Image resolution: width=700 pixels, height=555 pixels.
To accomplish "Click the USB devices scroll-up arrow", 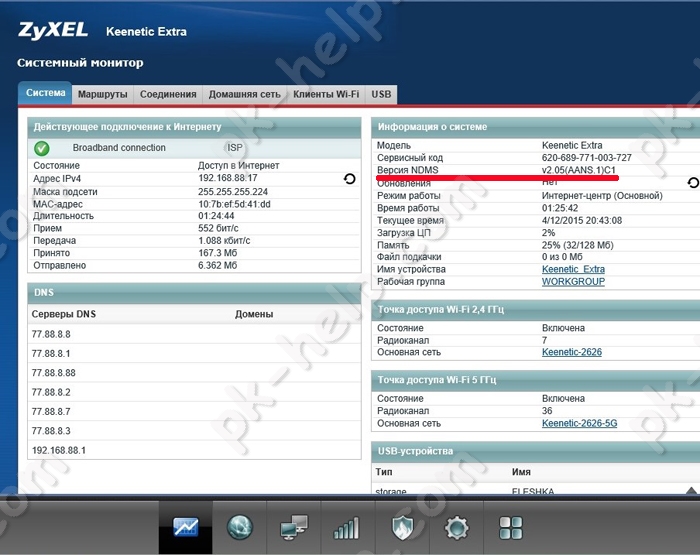I will tap(691, 490).
